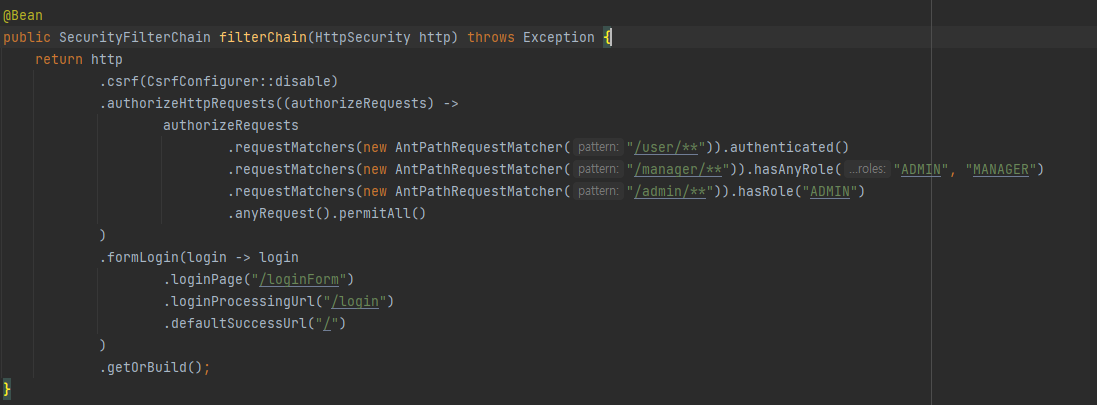
Task: Click "ADMIN" string inside hasRole
Action: coord(830,191)
